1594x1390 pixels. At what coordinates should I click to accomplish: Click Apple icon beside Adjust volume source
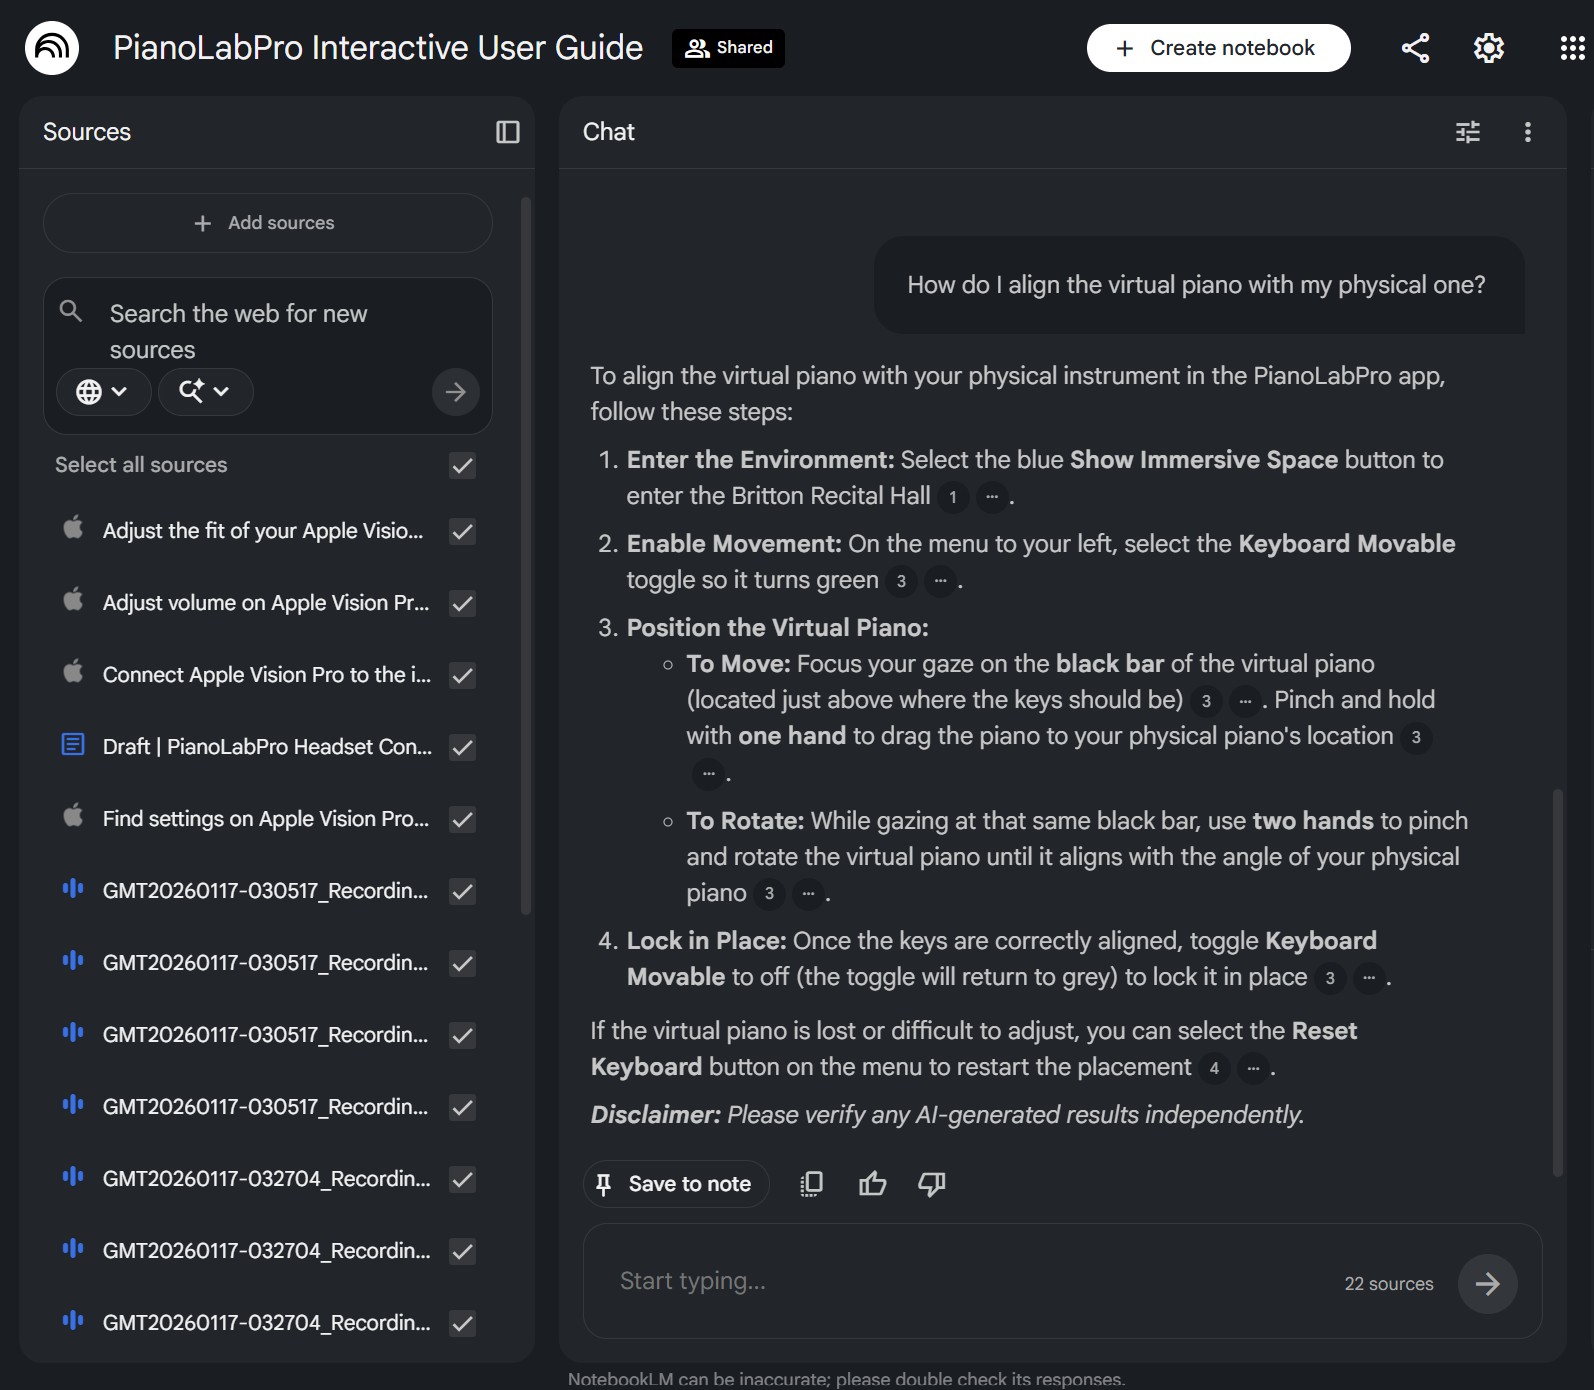[73, 599]
